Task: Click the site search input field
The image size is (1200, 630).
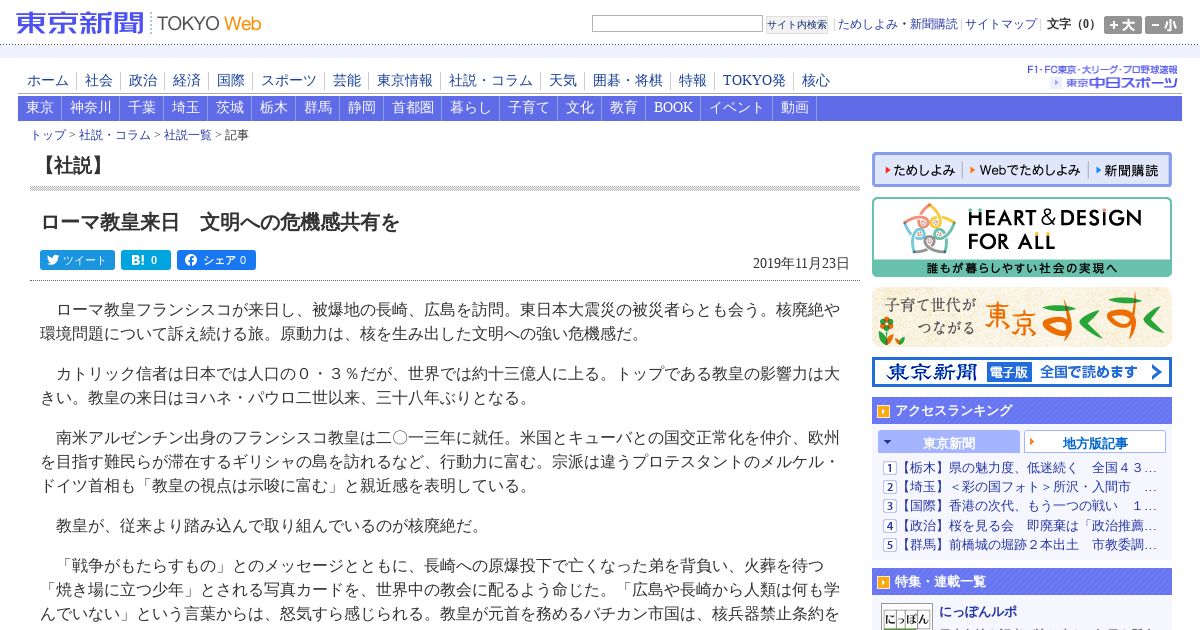Action: [677, 24]
